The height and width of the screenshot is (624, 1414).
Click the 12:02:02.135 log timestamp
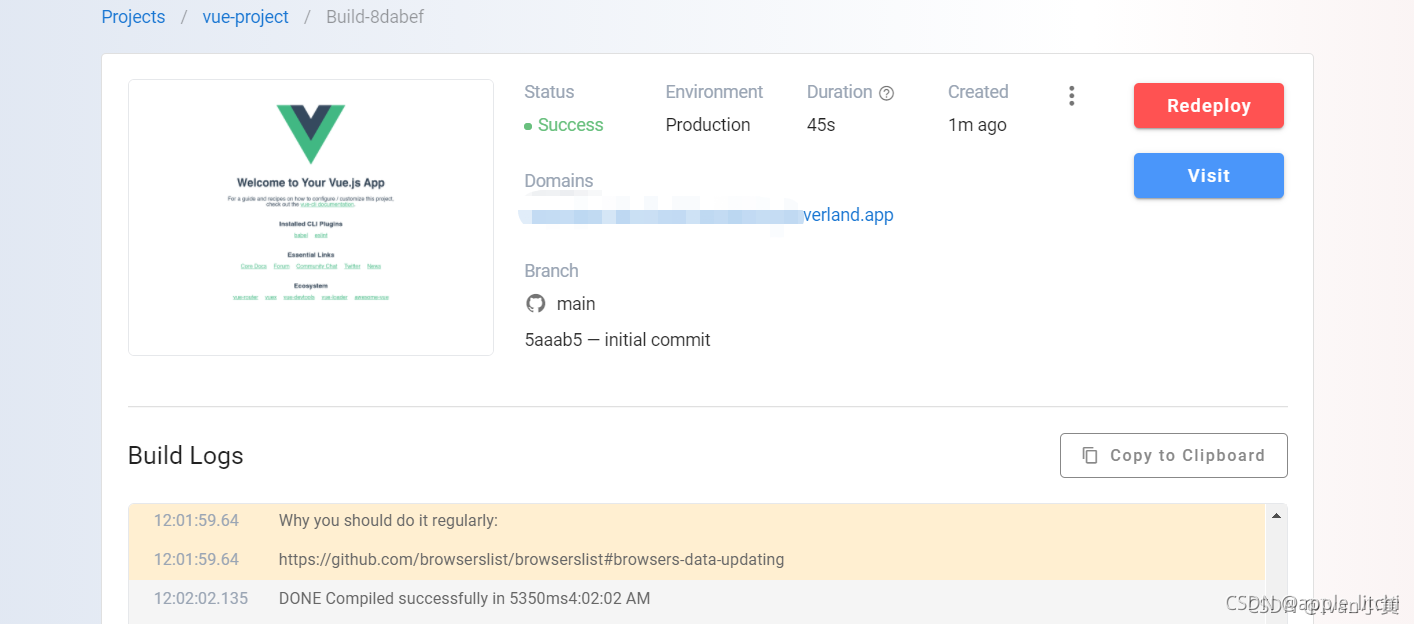(201, 599)
